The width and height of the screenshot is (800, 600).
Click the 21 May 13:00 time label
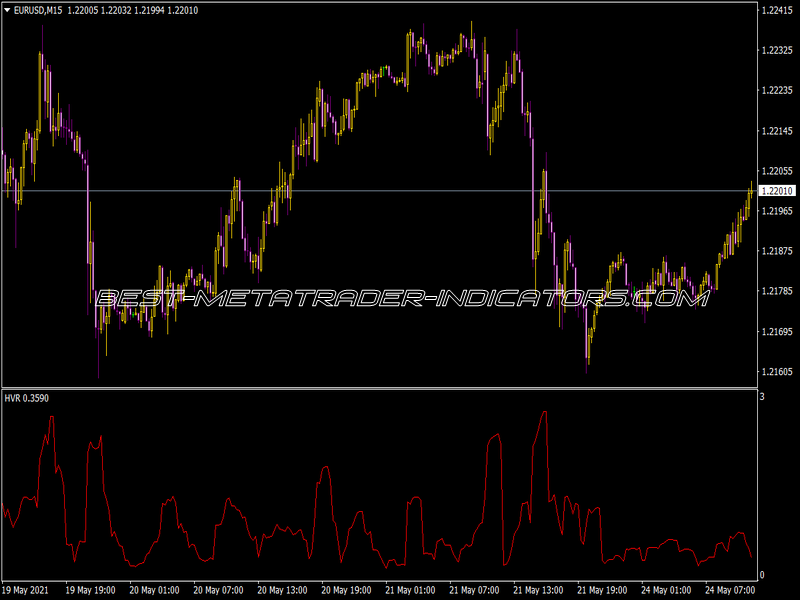coord(538,590)
